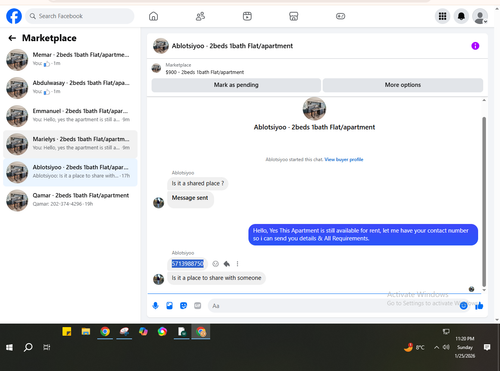The image size is (500, 371).
Task: Send a thumbs-up like
Action: (479, 306)
